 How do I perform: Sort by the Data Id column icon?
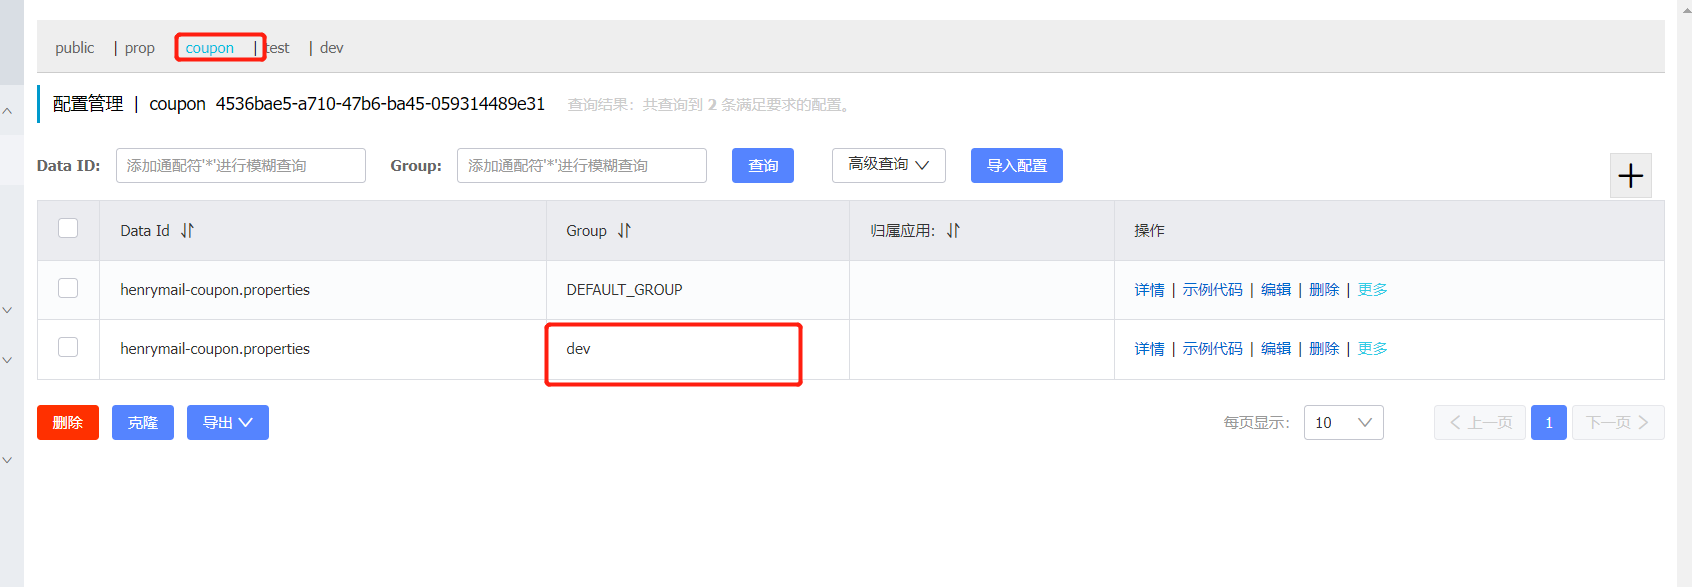tap(187, 231)
